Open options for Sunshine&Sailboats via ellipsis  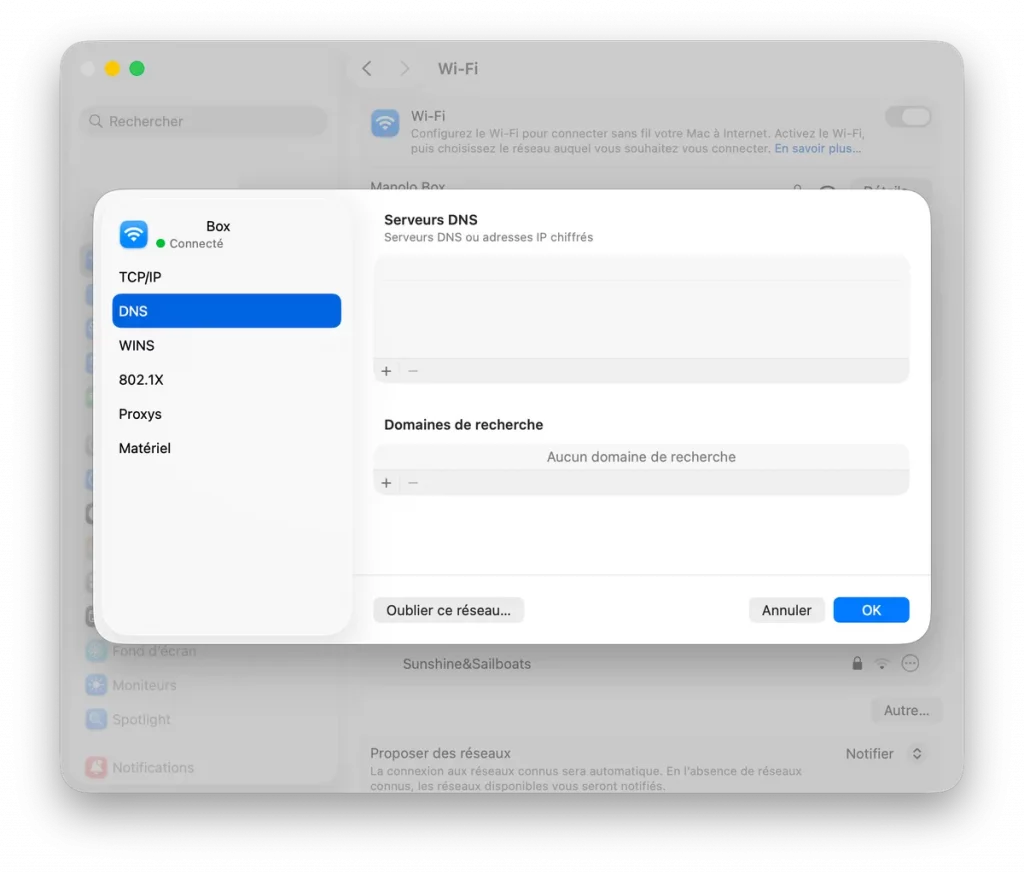(x=909, y=663)
